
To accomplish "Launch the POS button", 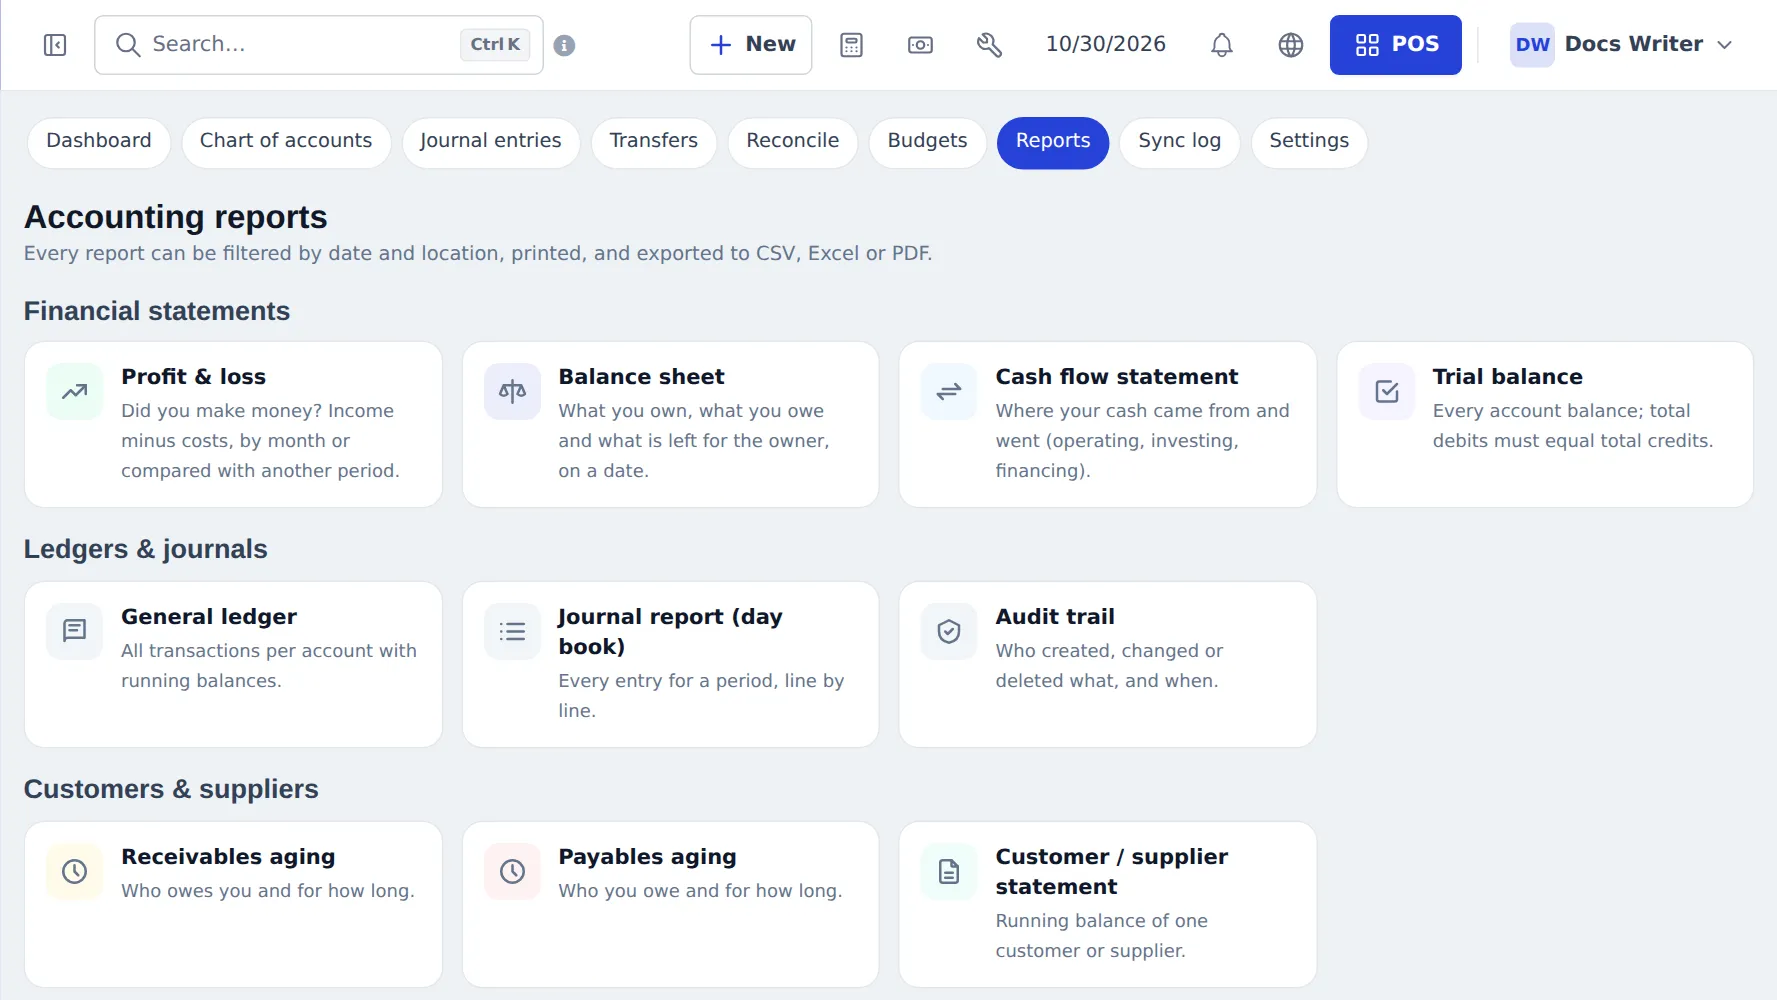I will pos(1395,45).
